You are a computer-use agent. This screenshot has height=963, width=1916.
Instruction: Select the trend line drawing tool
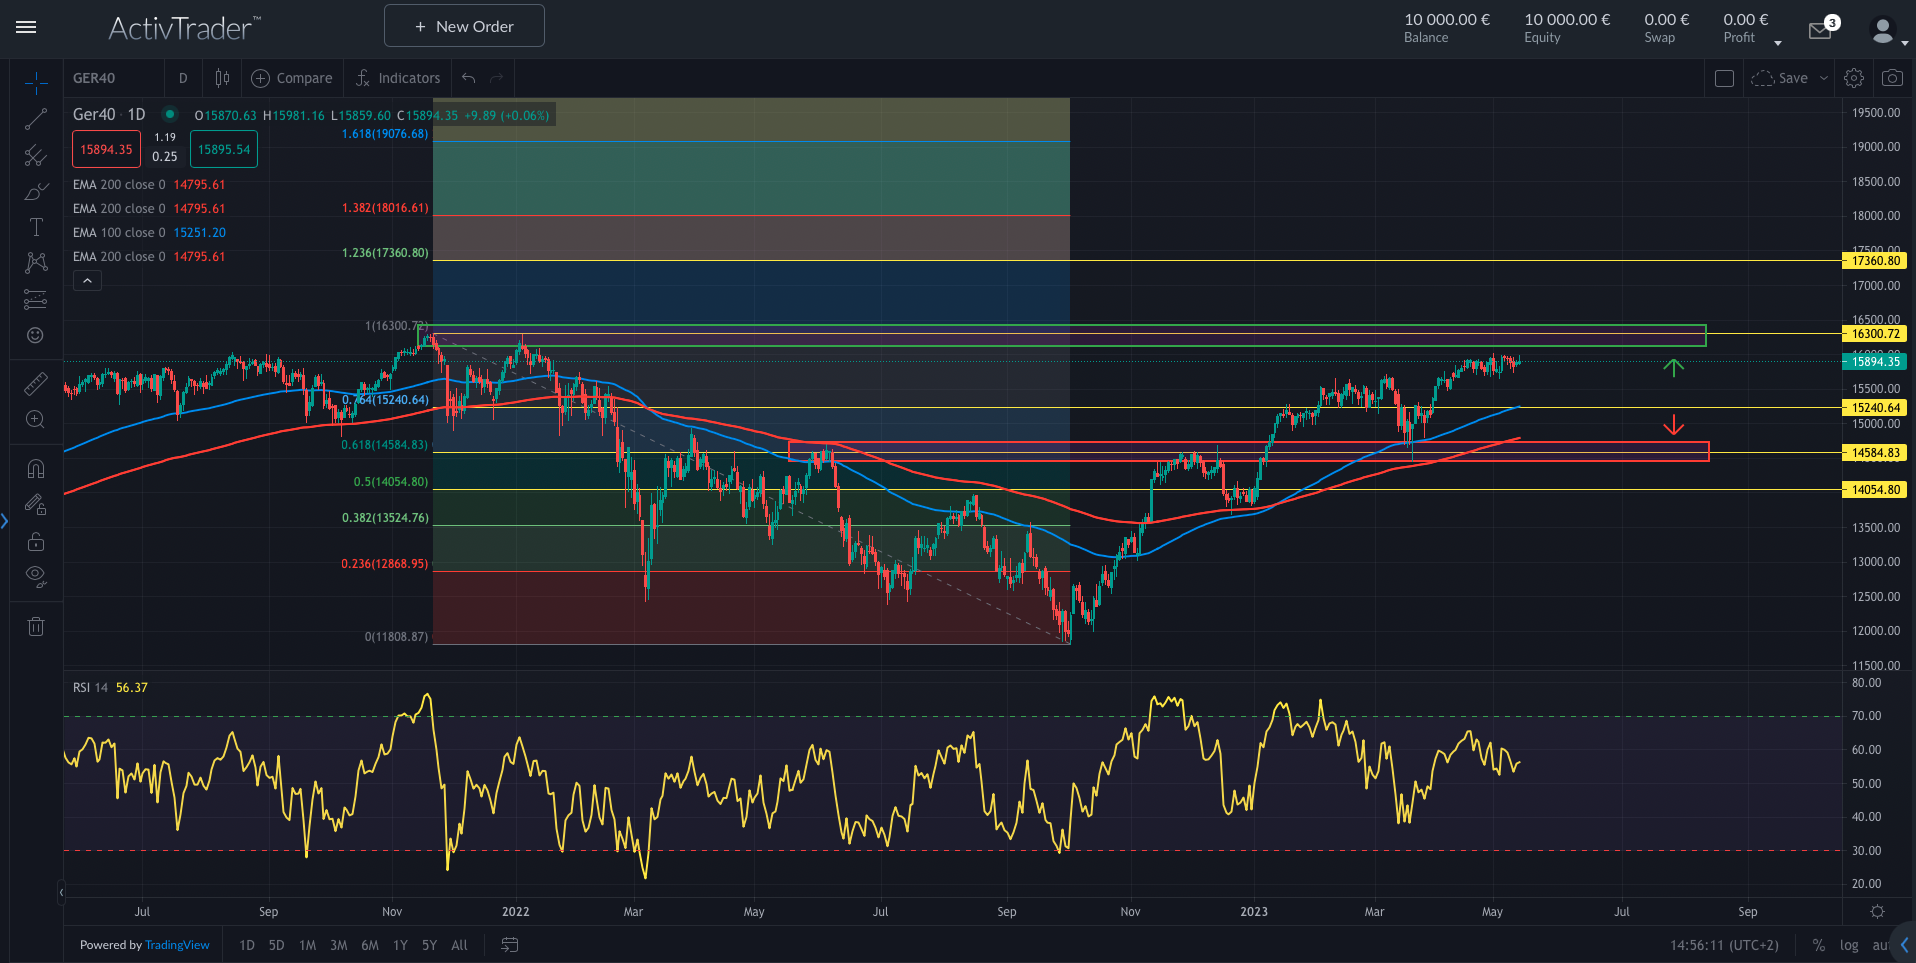(x=36, y=119)
